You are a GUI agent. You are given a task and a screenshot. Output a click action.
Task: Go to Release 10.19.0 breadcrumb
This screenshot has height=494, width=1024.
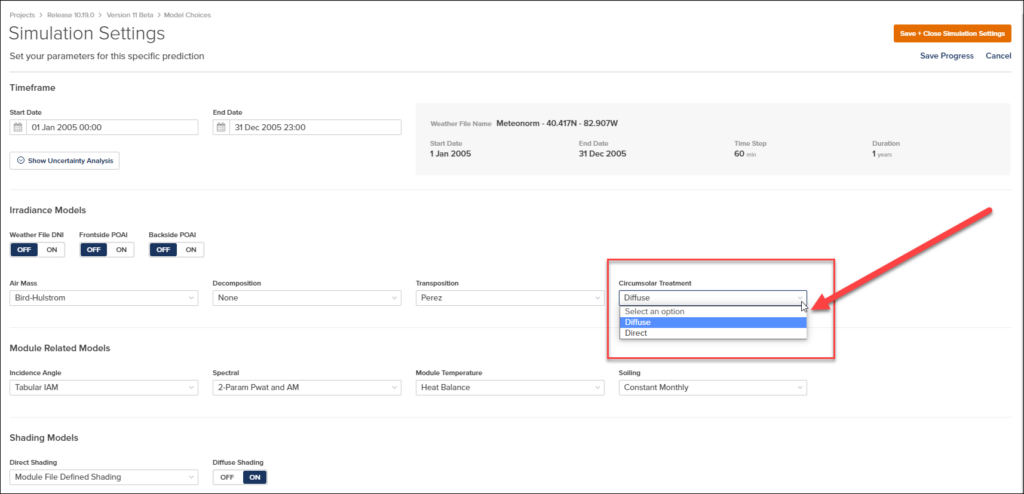(x=69, y=14)
